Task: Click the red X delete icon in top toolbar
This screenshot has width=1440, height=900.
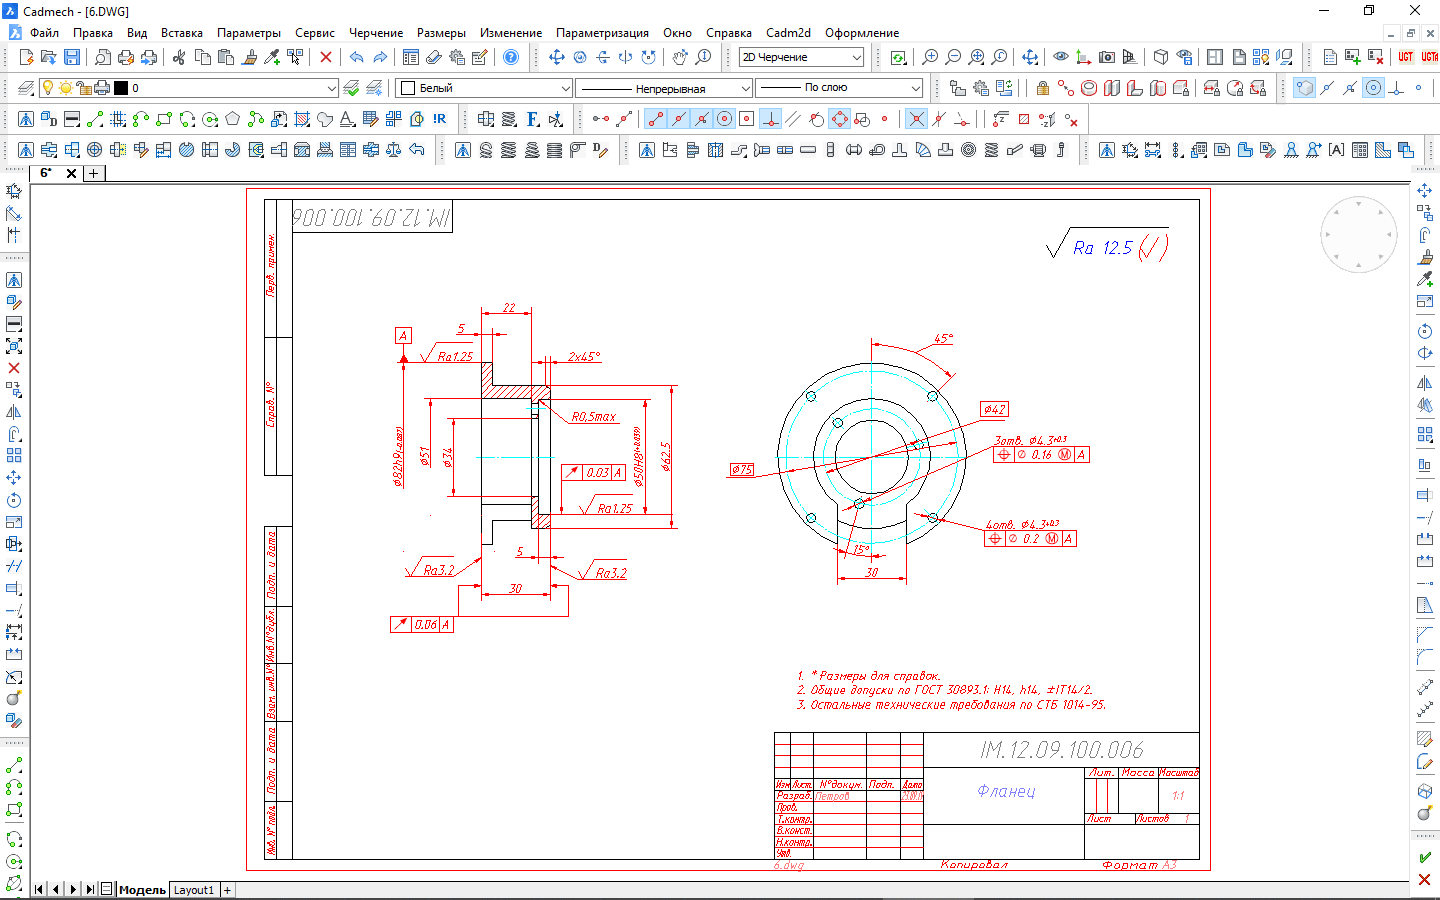Action: 325,58
